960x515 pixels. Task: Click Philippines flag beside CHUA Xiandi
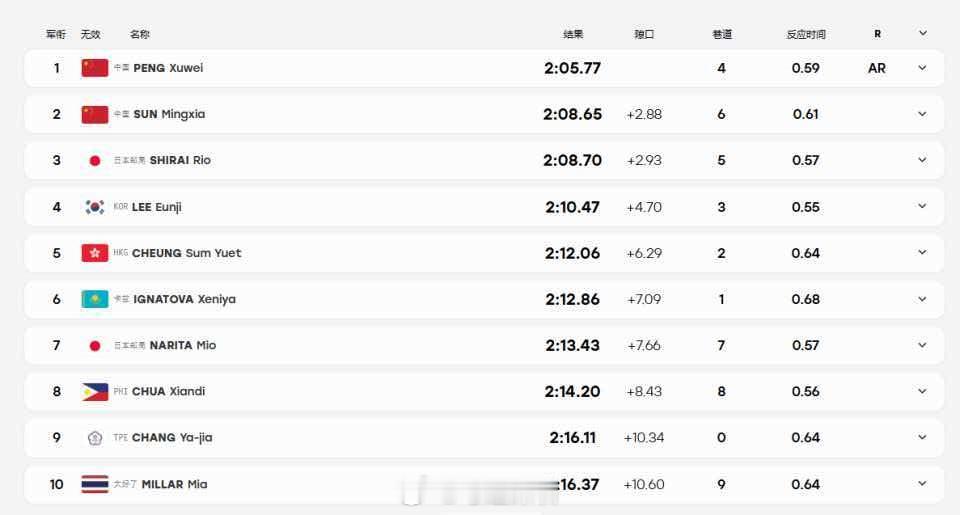[x=95, y=392]
